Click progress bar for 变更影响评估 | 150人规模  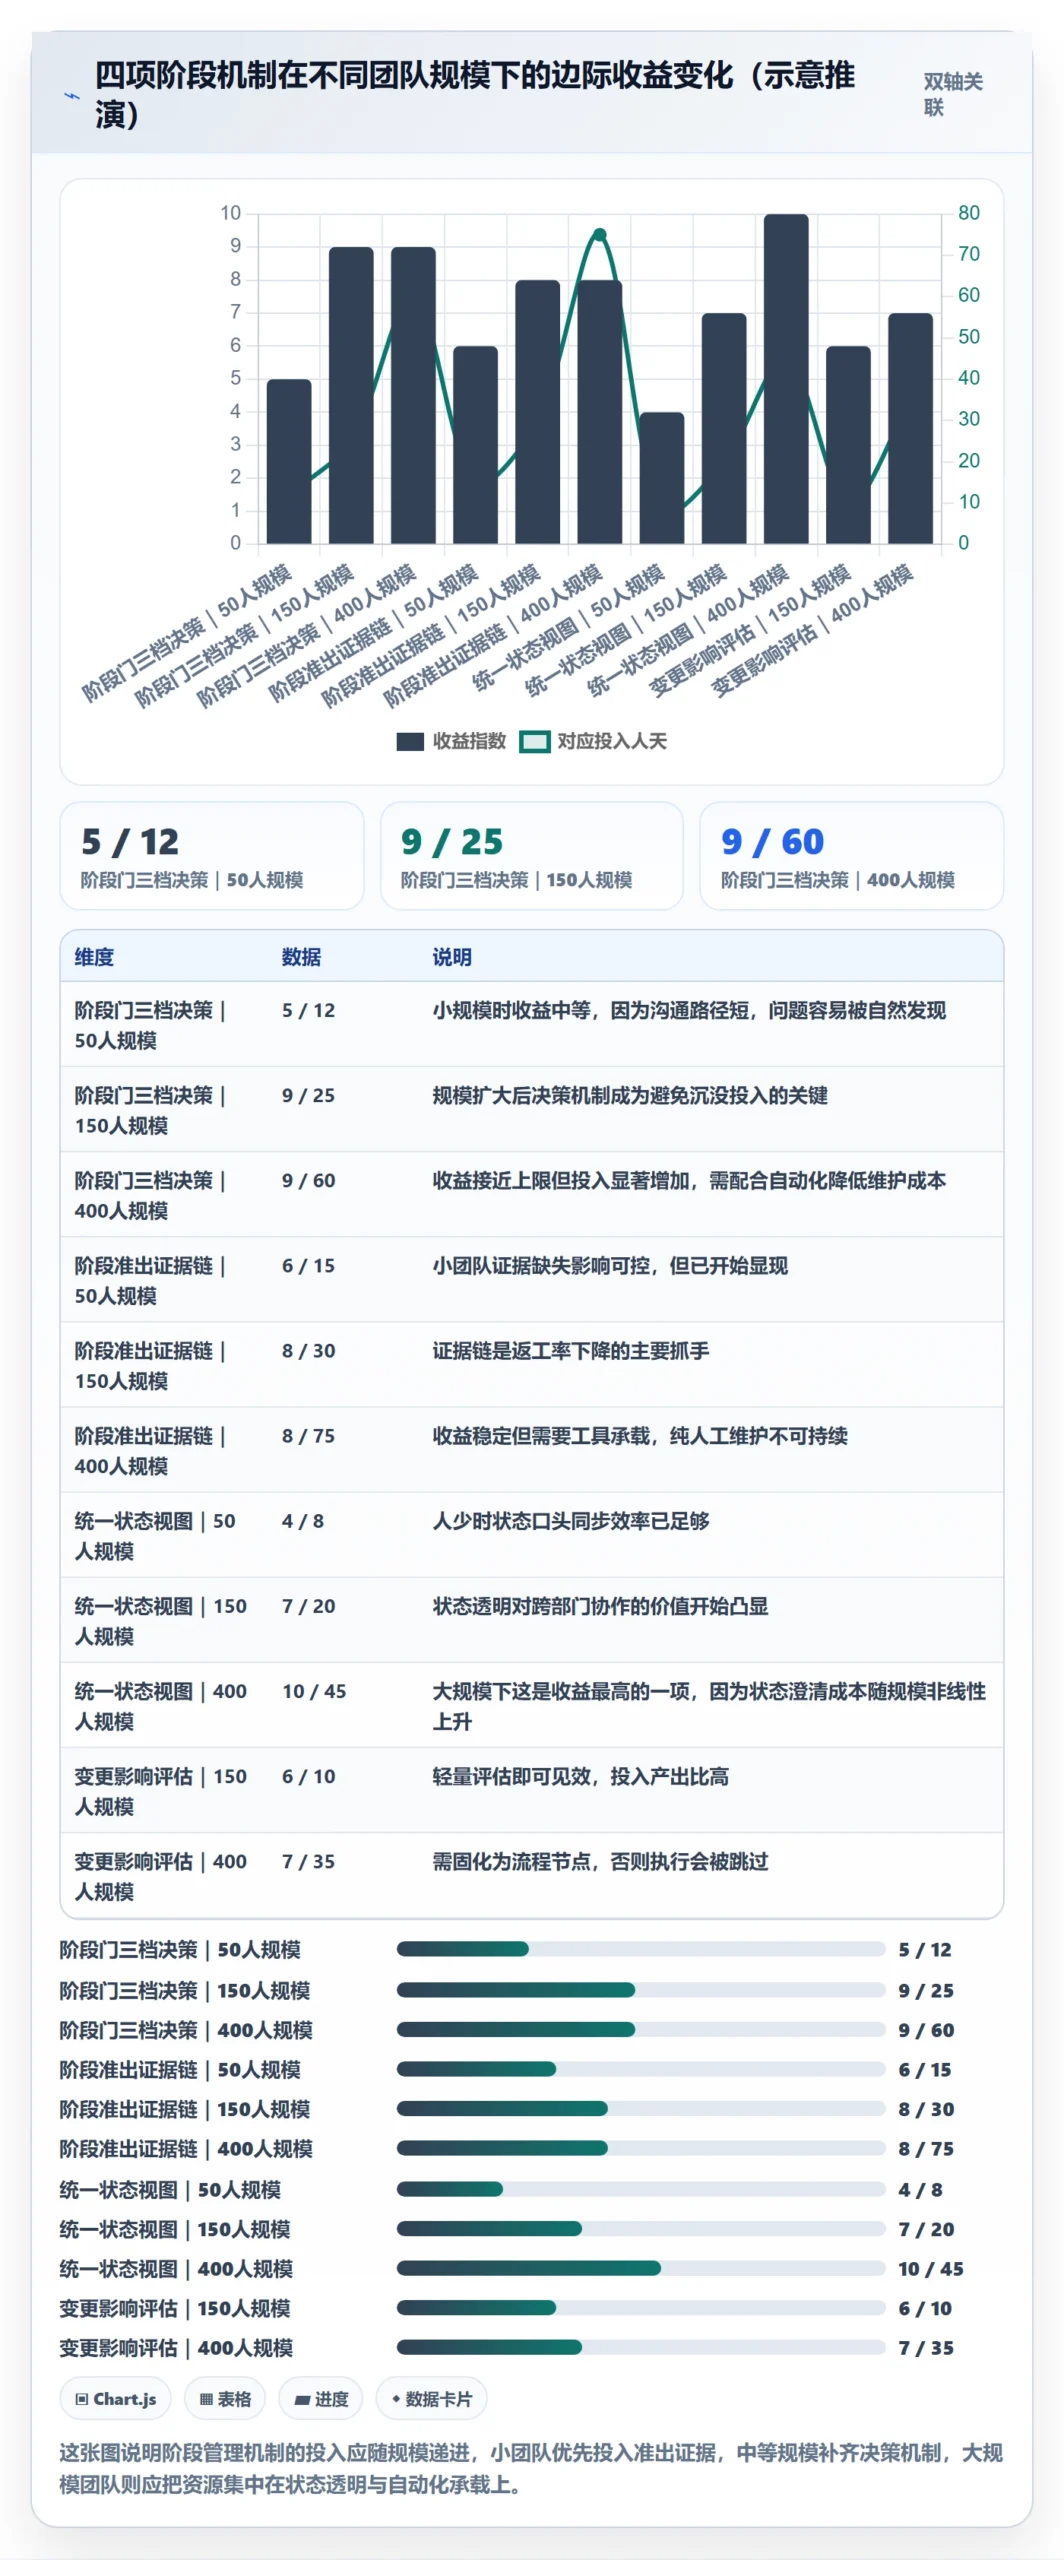point(641,2308)
